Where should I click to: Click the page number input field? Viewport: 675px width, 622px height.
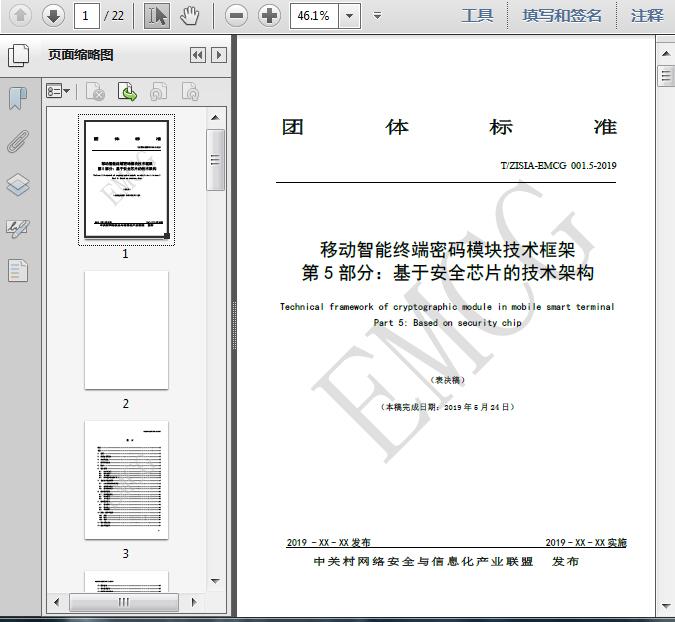(x=87, y=16)
